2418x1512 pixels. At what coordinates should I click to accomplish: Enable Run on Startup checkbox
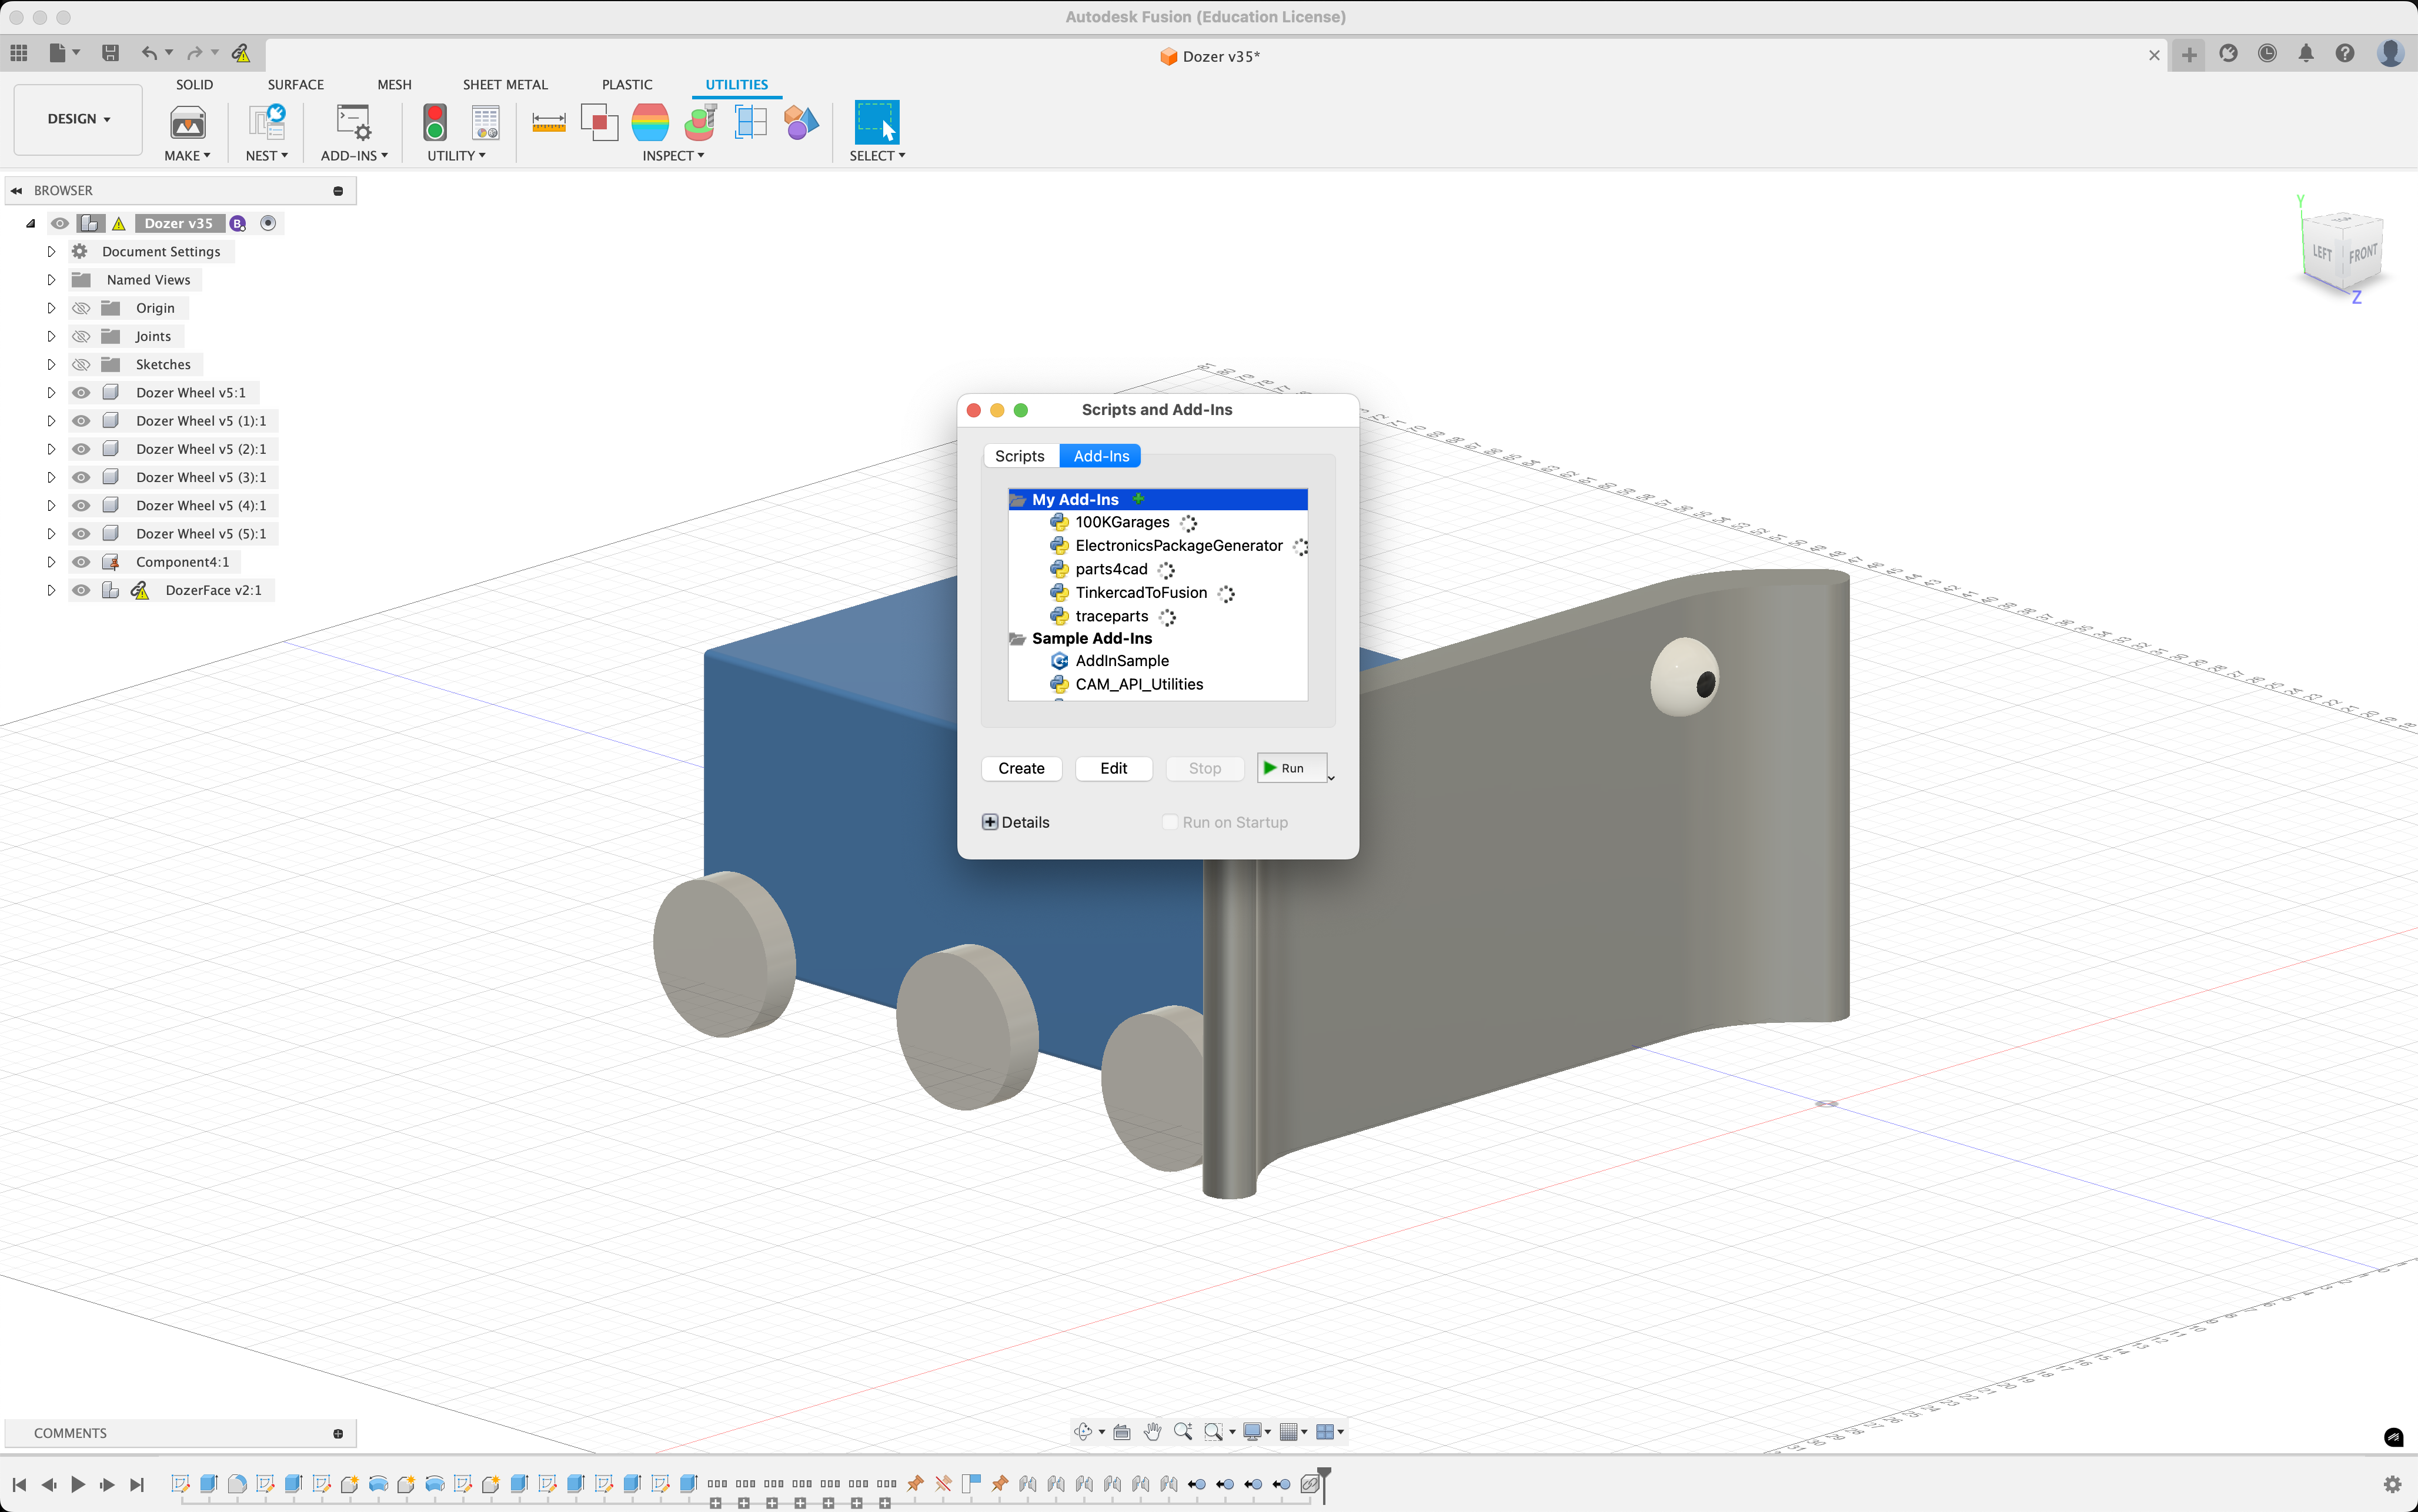click(1169, 822)
